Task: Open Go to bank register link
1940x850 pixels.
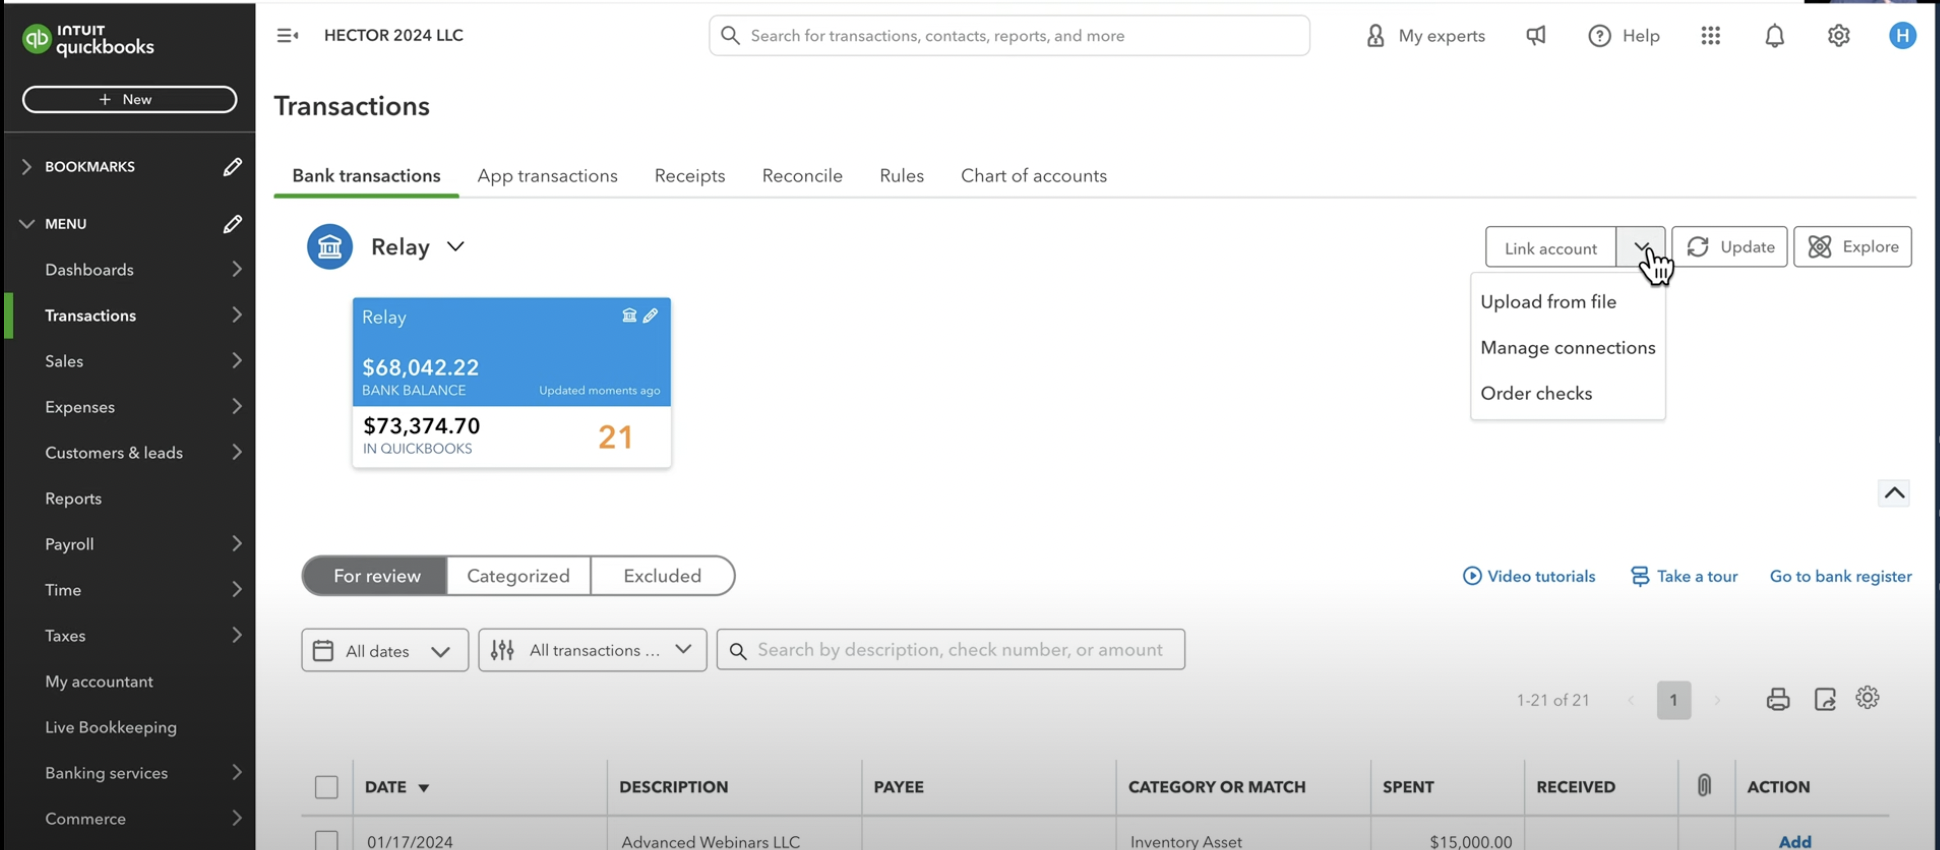Action: [1840, 576]
